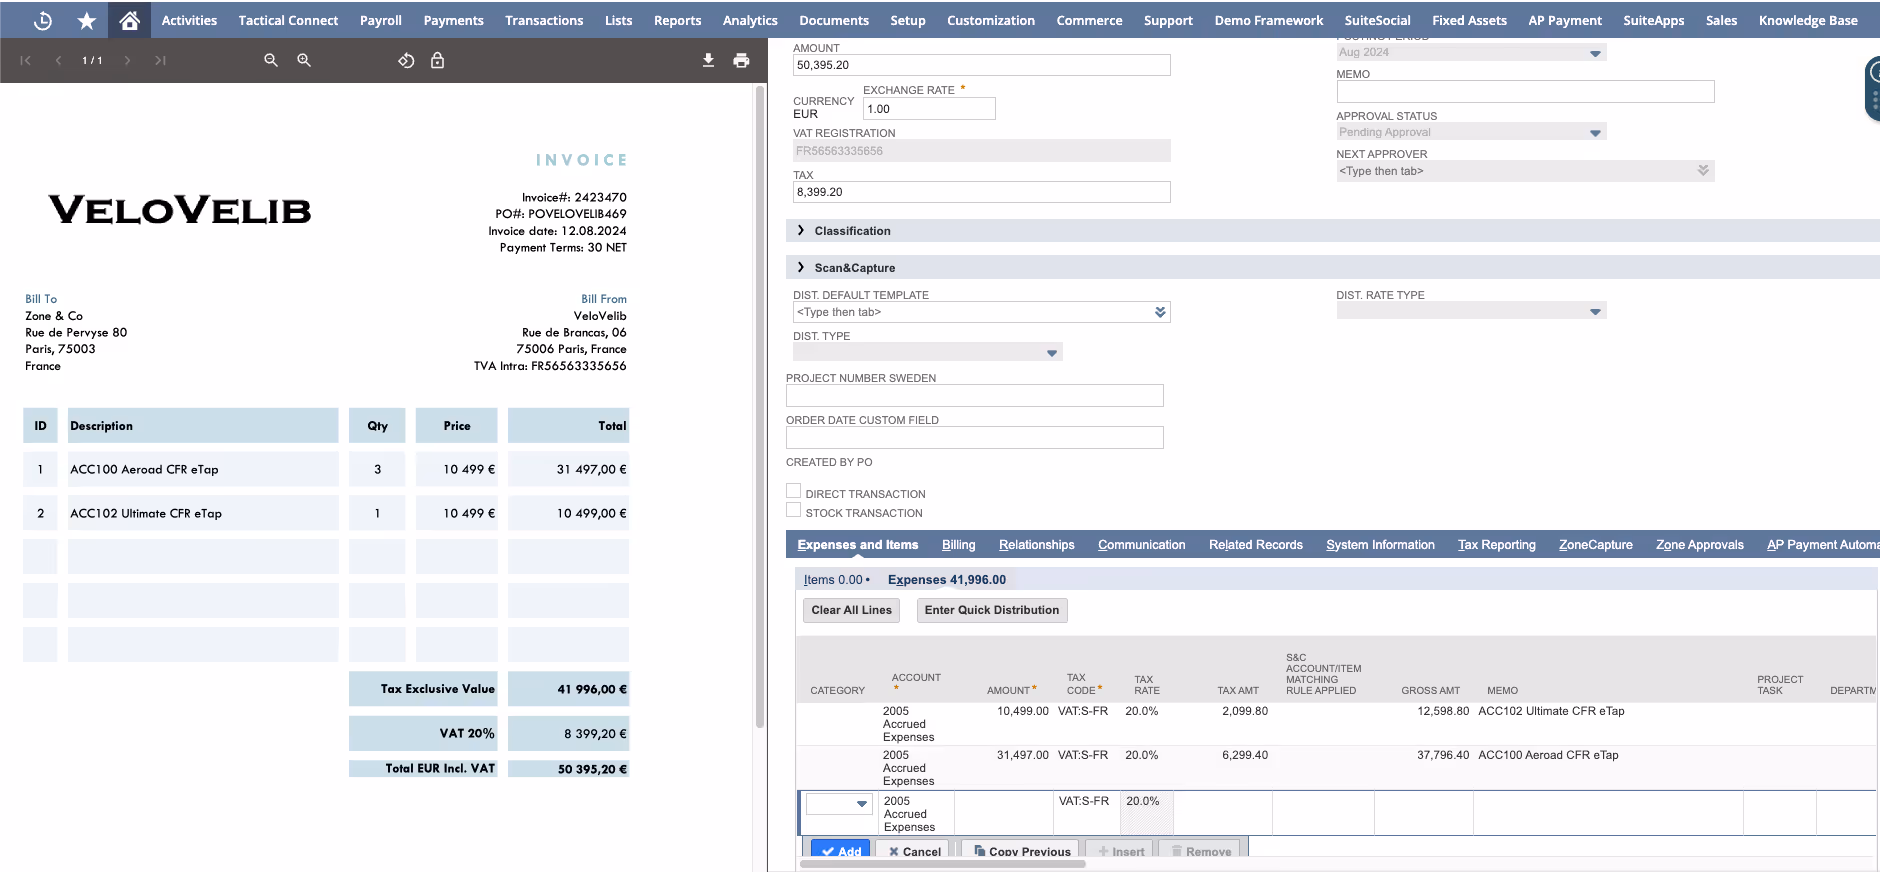Open the Recent Records history icon
The image size is (1880, 872).
pos(43,20)
